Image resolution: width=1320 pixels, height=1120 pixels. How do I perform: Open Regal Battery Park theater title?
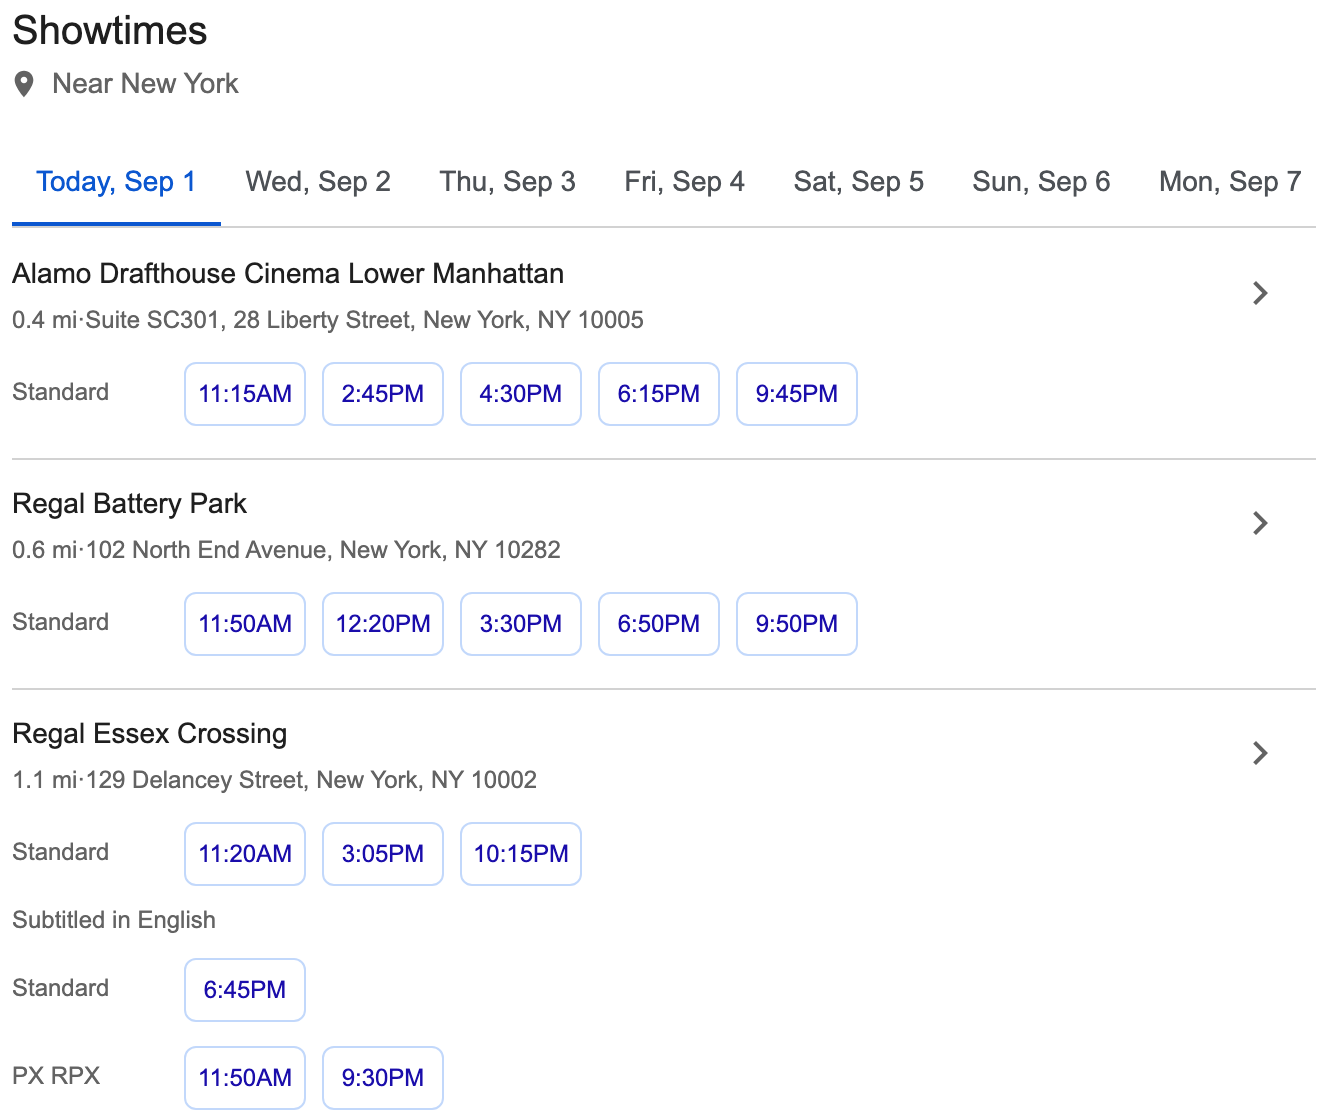(x=129, y=504)
